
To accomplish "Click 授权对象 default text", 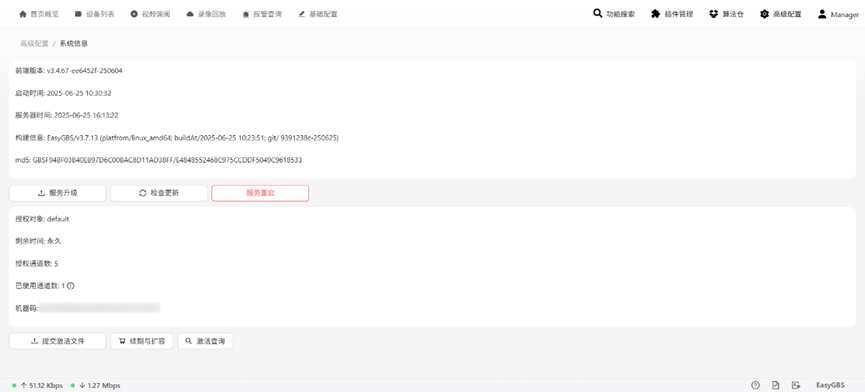I will (42, 219).
